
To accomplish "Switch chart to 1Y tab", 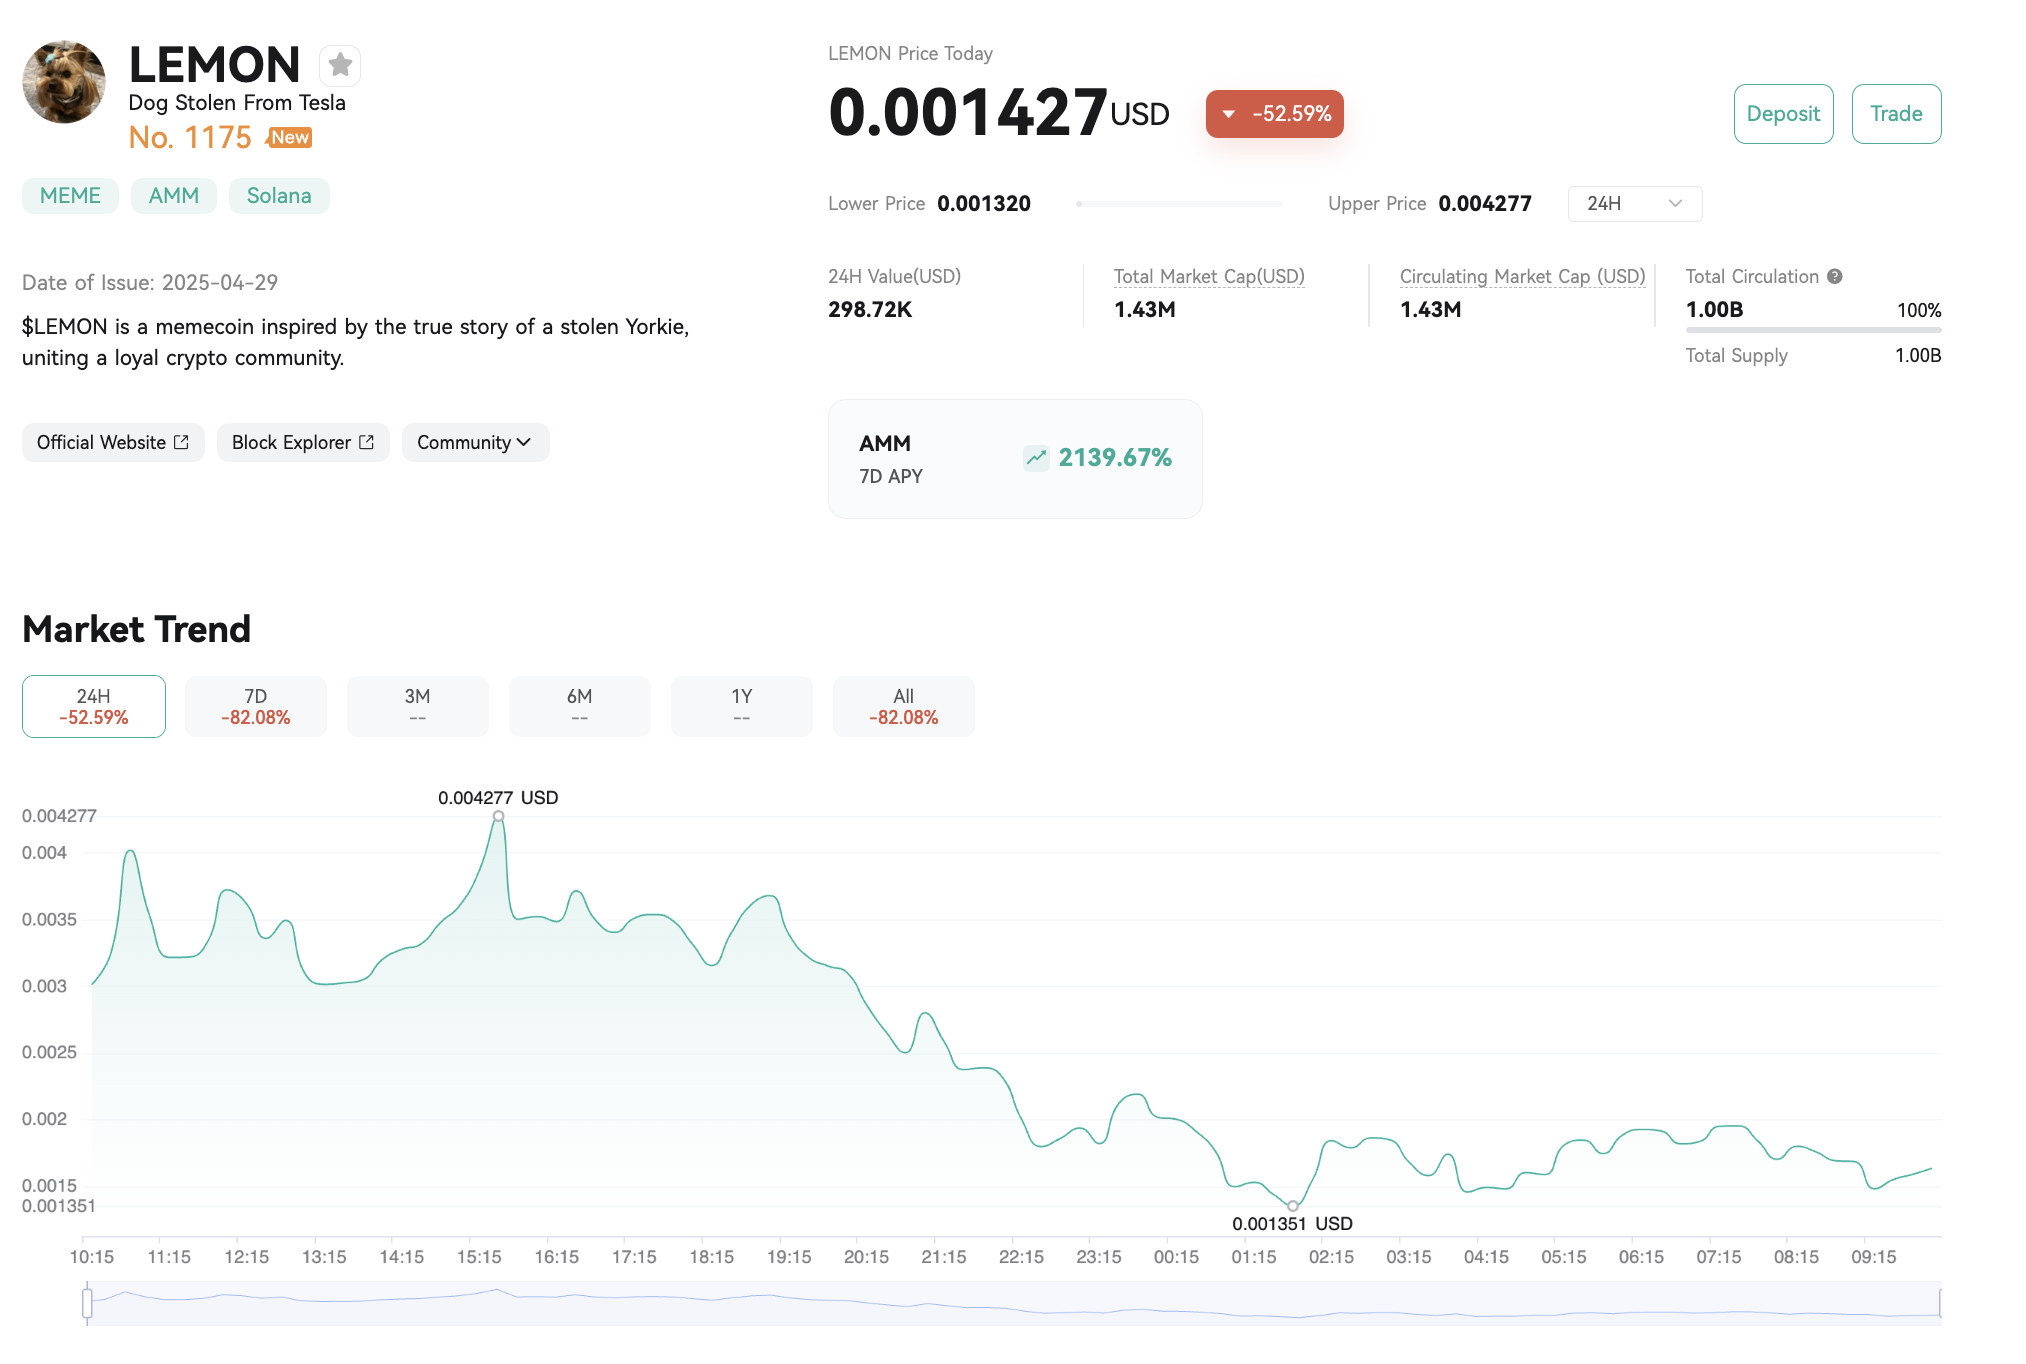I will (x=742, y=706).
